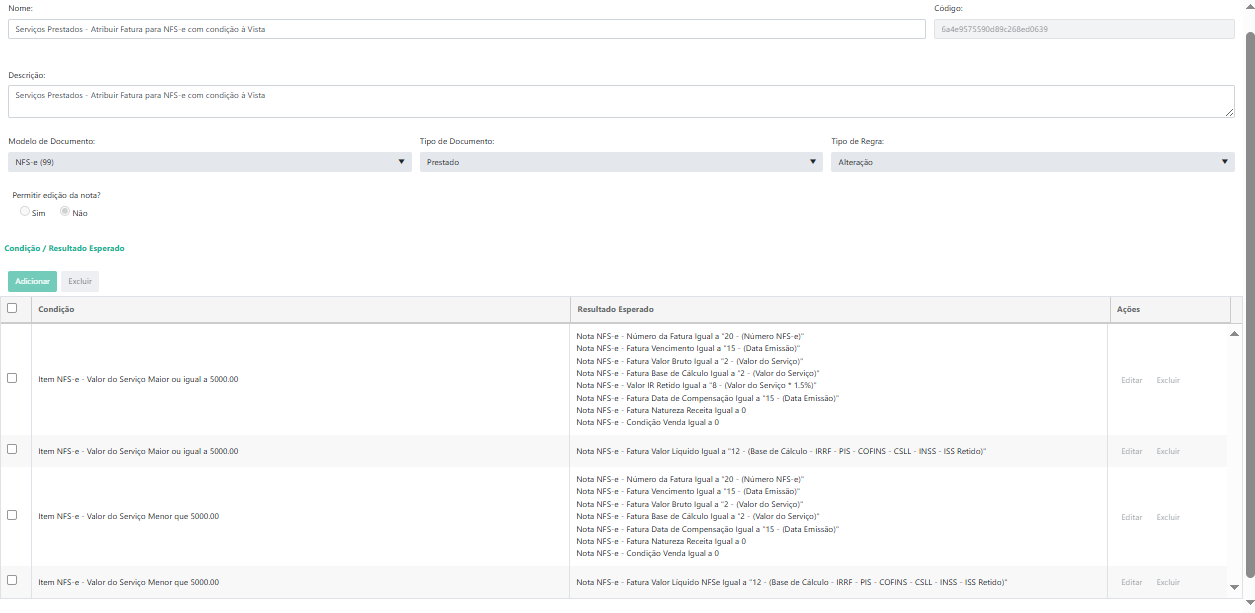This screenshot has width=1255, height=613.
Task: Click the Código read-only field
Action: [x=1084, y=29]
